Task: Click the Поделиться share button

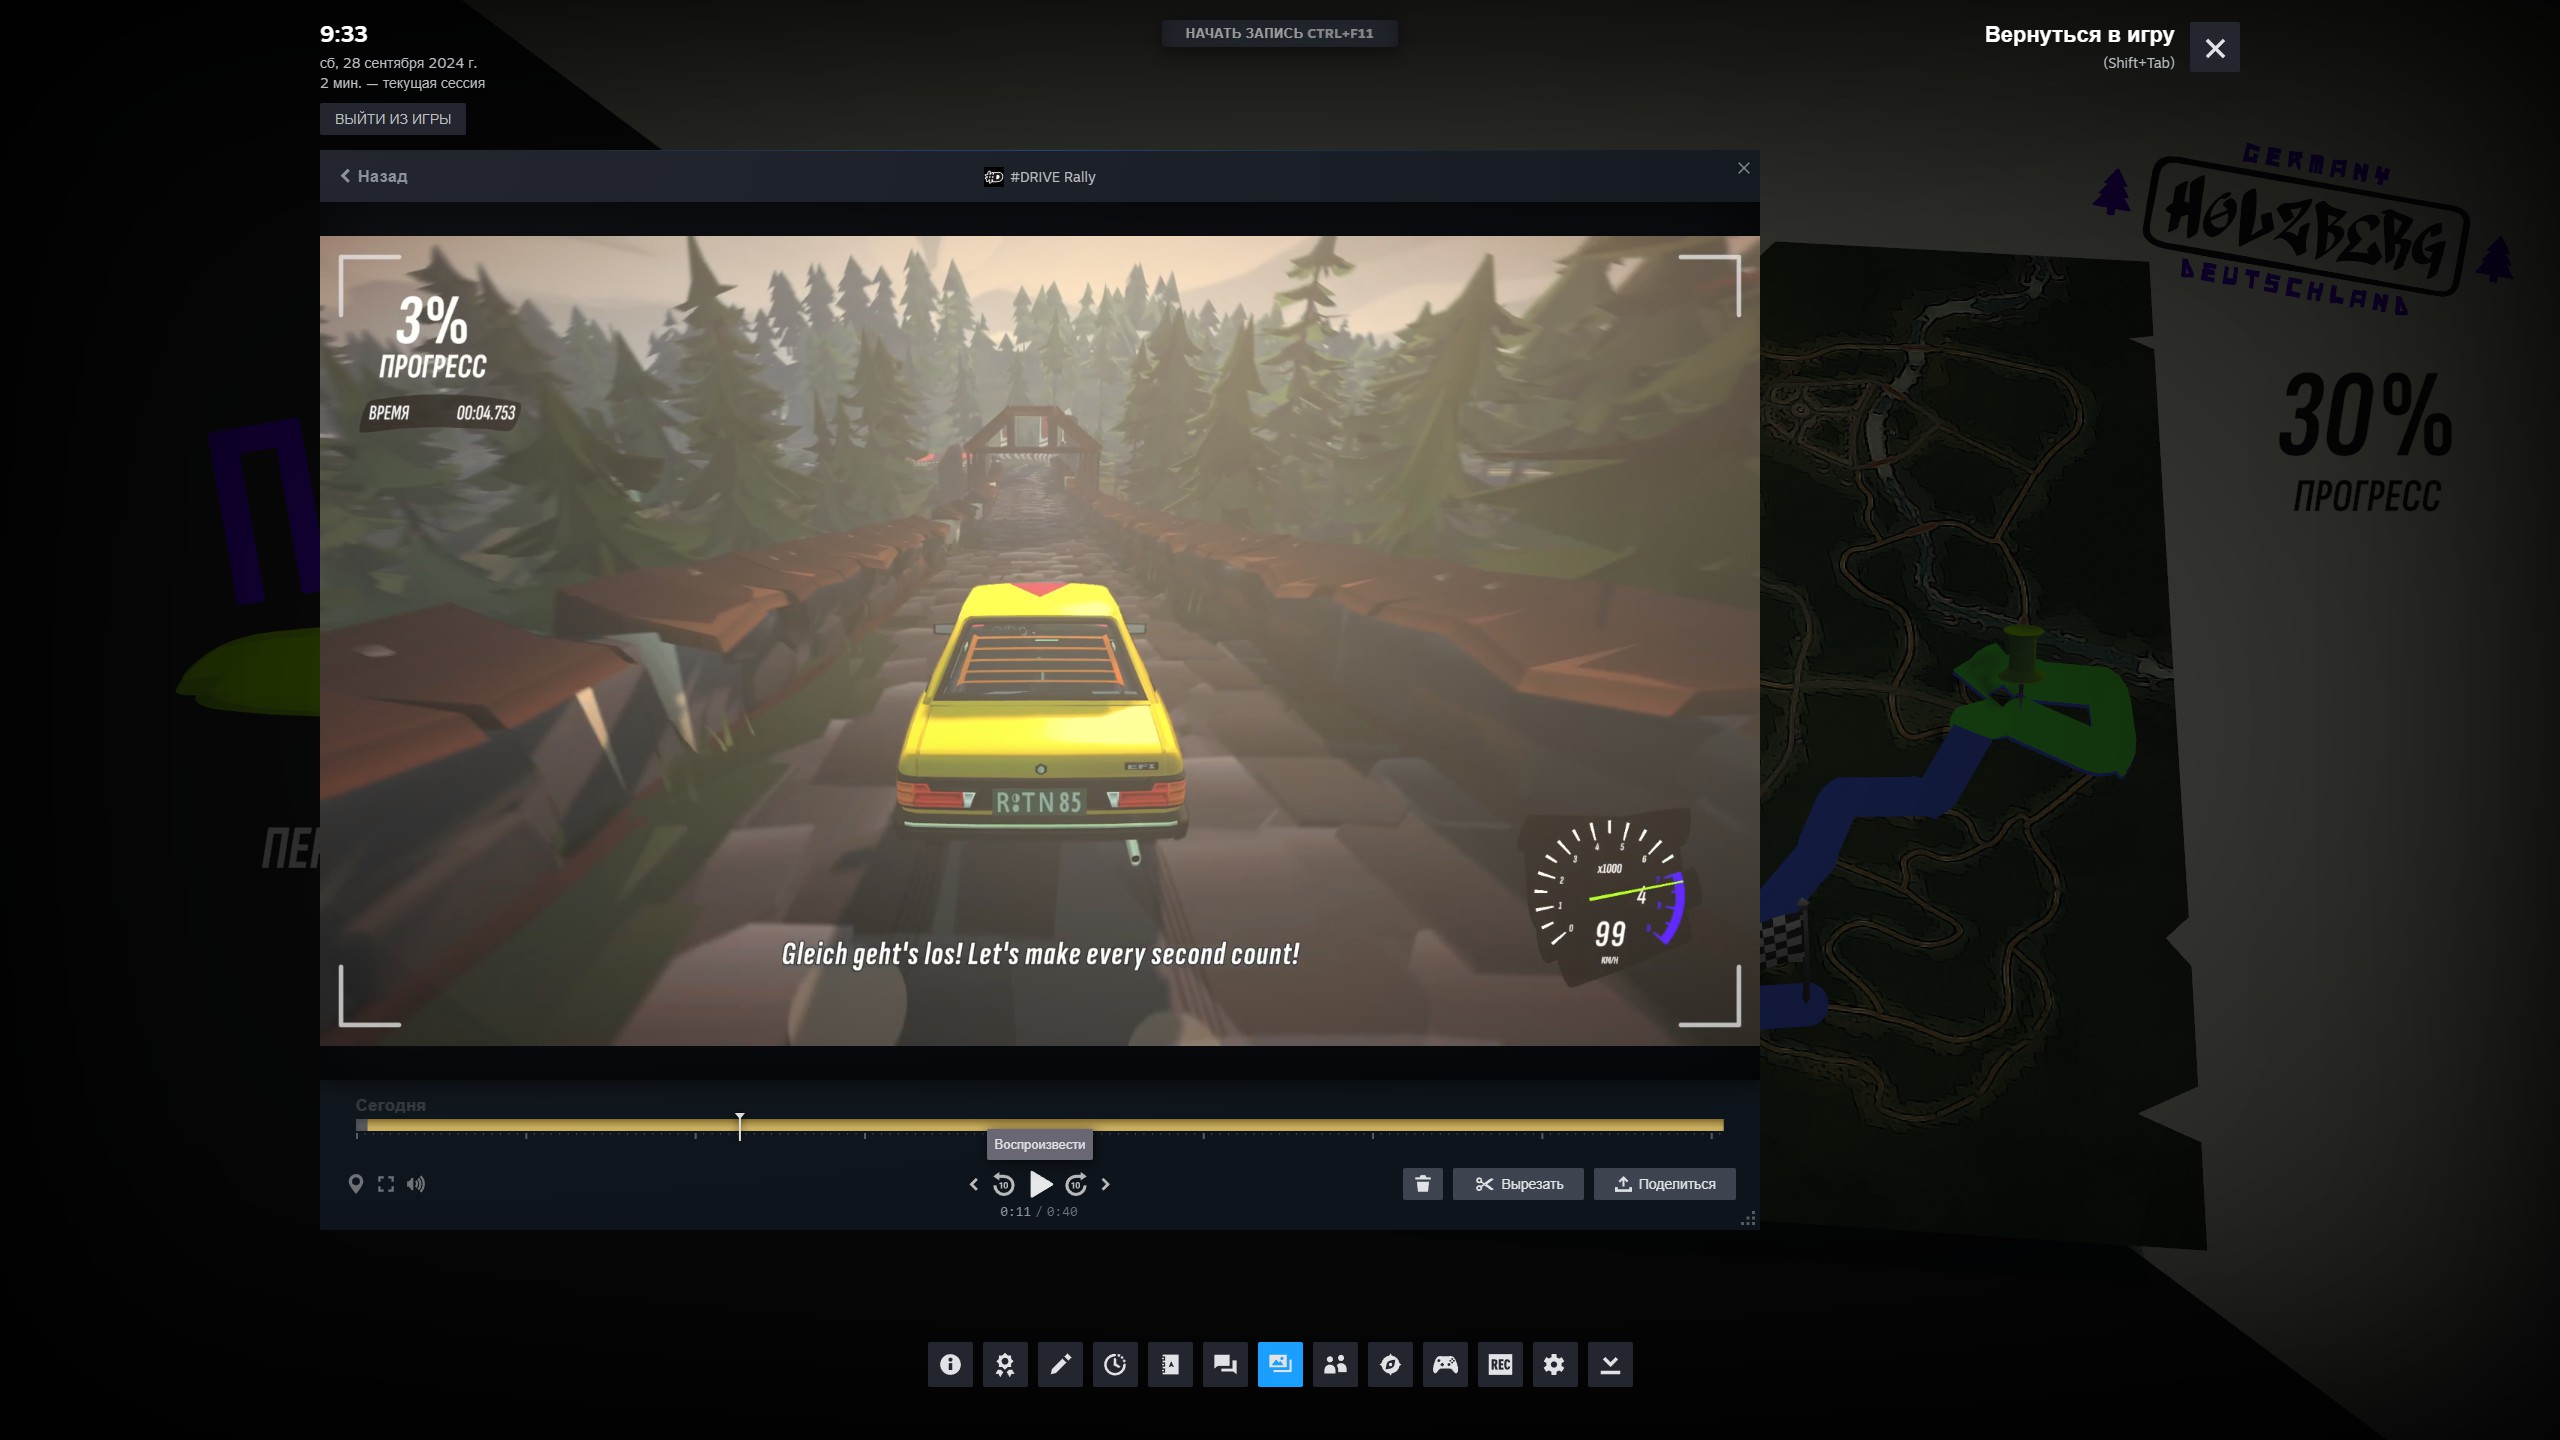Action: [1665, 1184]
